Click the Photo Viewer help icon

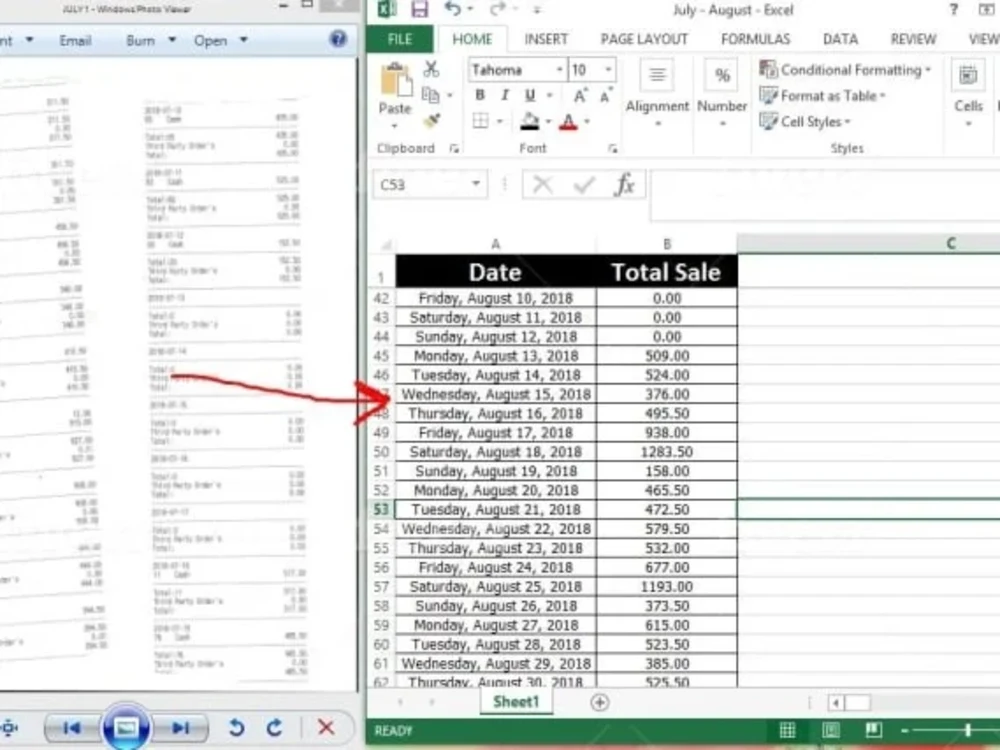pyautogui.click(x=338, y=39)
